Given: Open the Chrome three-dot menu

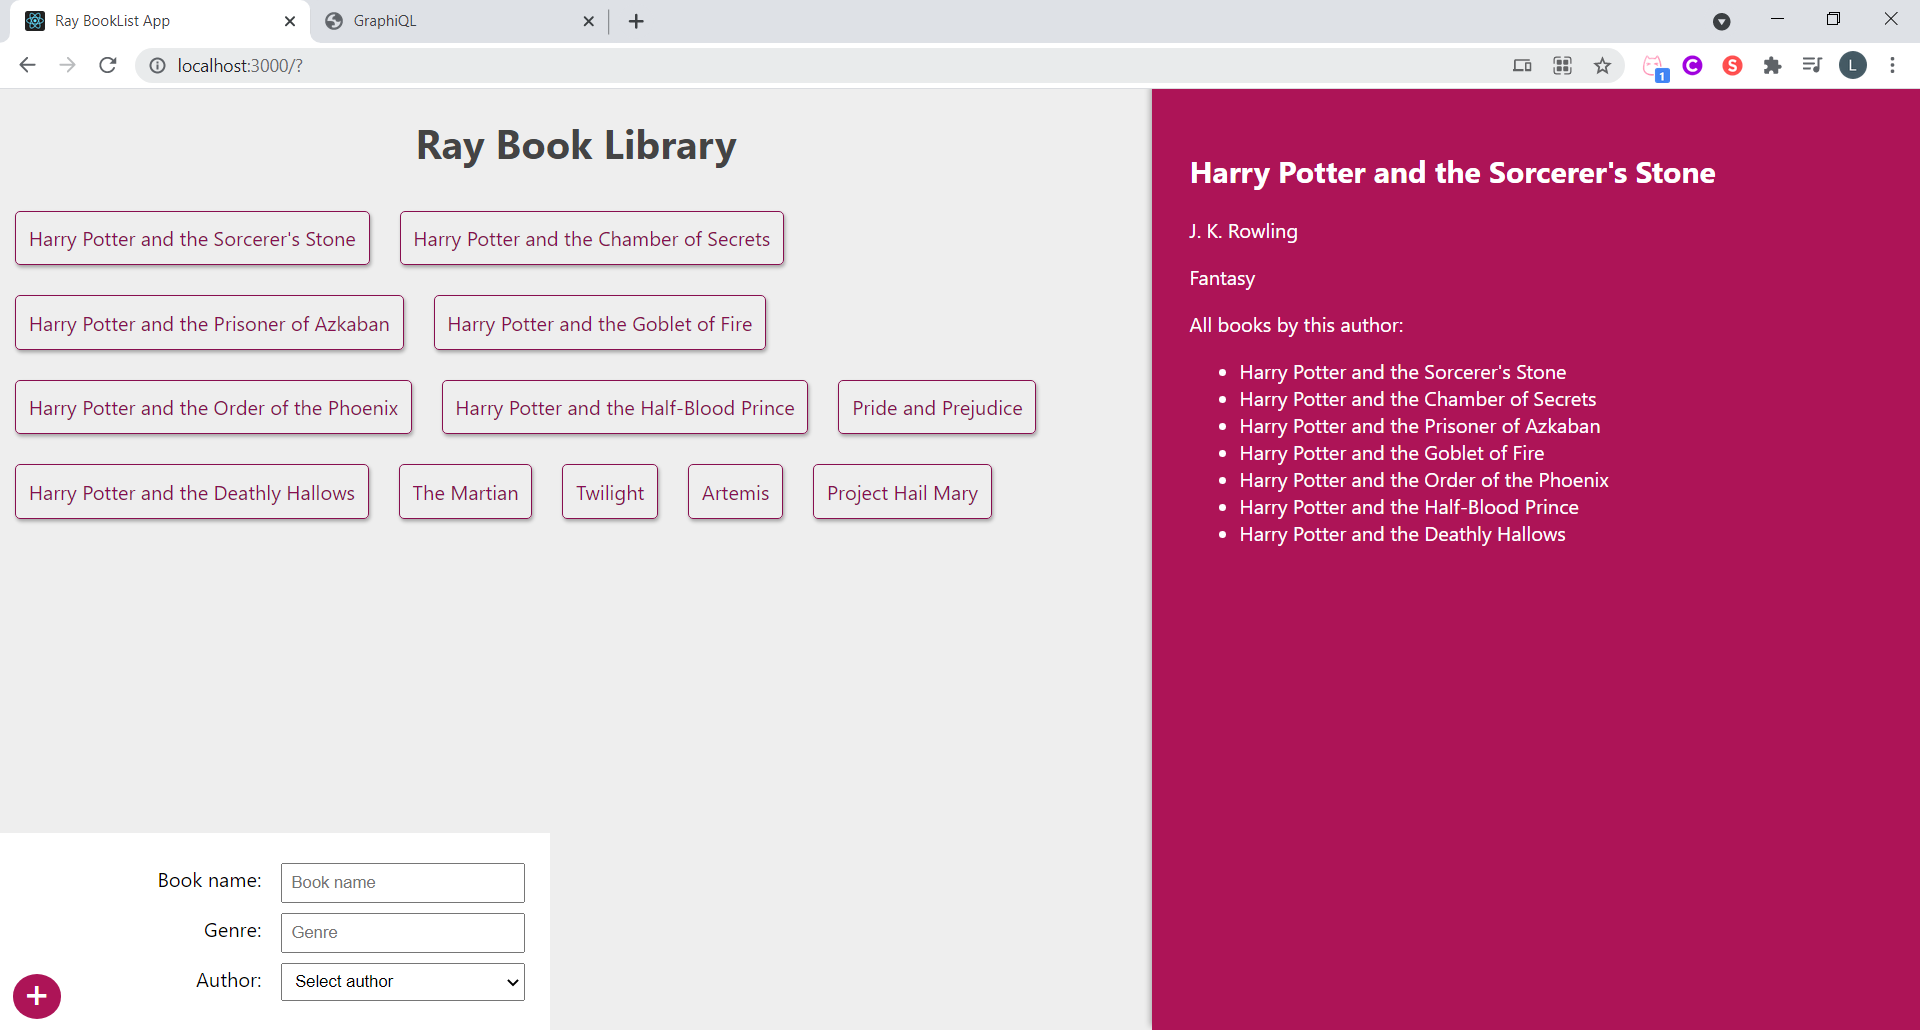Looking at the screenshot, I should [x=1893, y=65].
